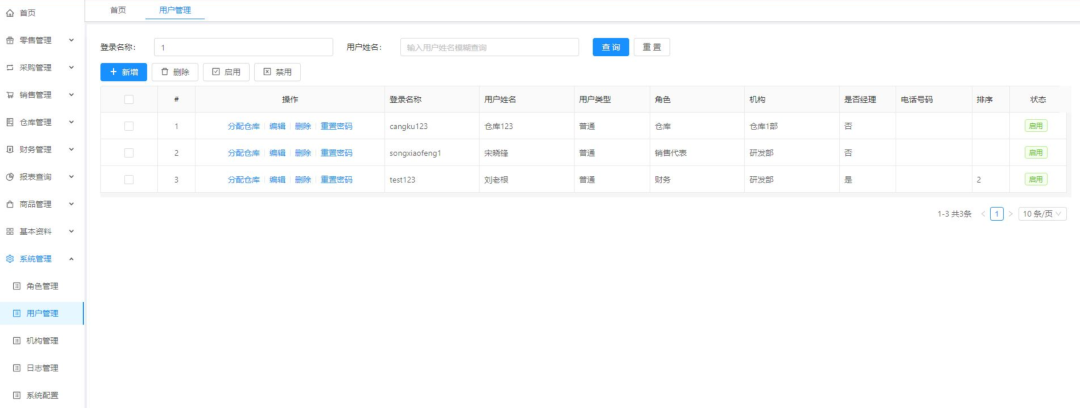Click the 零售管理 sidebar icon
Viewport: 1080px width, 408px height.
click(10, 40)
